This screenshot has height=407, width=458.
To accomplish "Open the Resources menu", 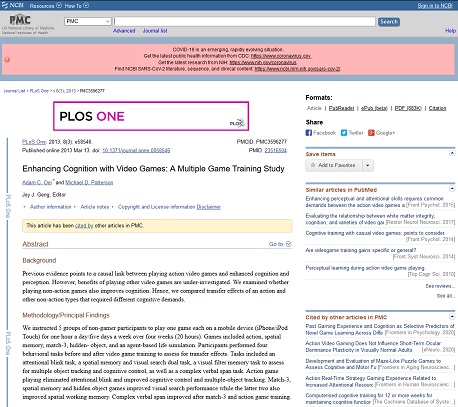I will [45, 5].
